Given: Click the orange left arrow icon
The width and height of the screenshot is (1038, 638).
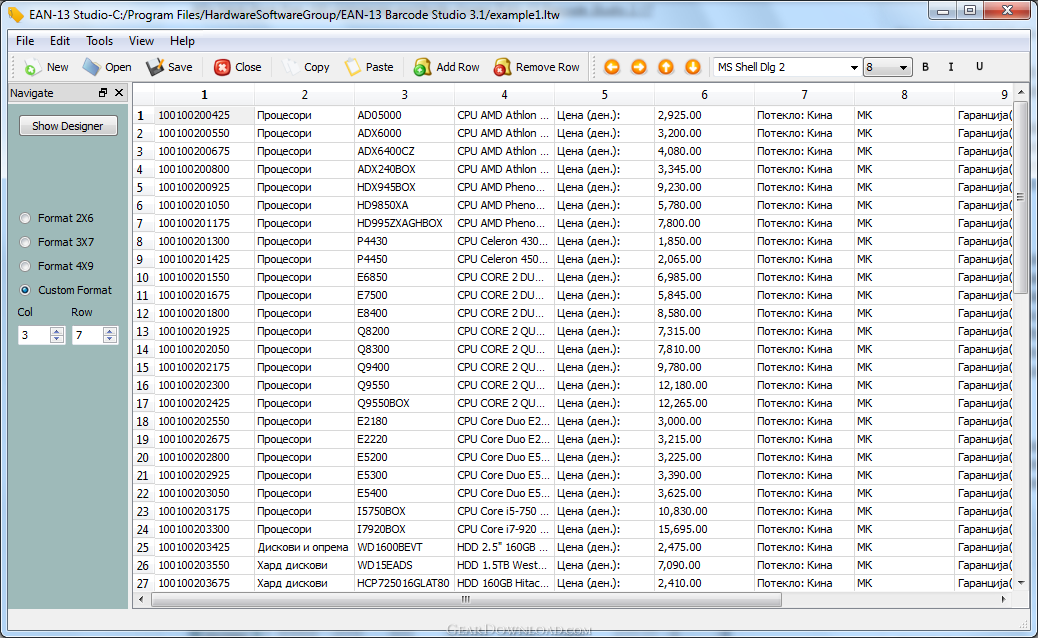Looking at the screenshot, I should pyautogui.click(x=612, y=67).
